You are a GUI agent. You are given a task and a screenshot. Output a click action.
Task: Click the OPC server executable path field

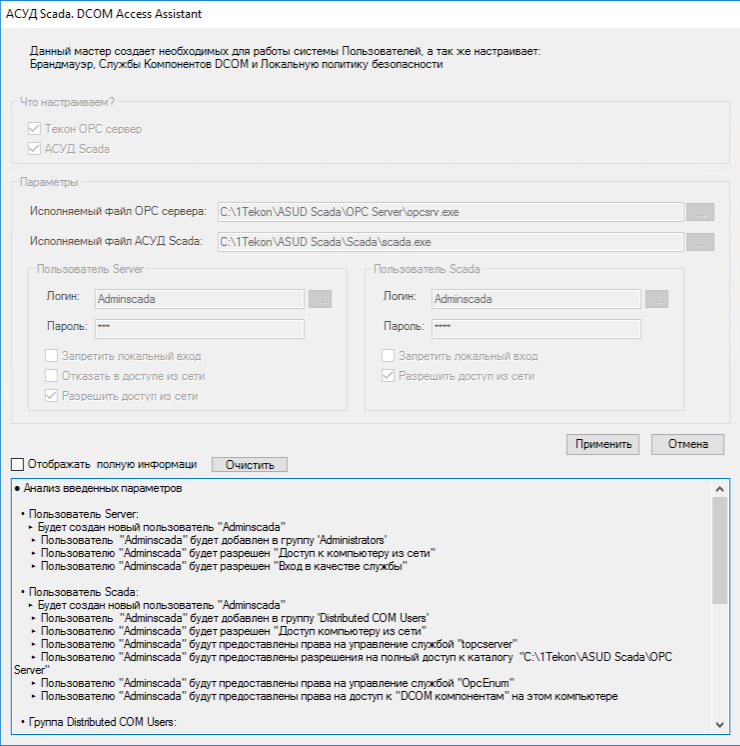[450, 212]
